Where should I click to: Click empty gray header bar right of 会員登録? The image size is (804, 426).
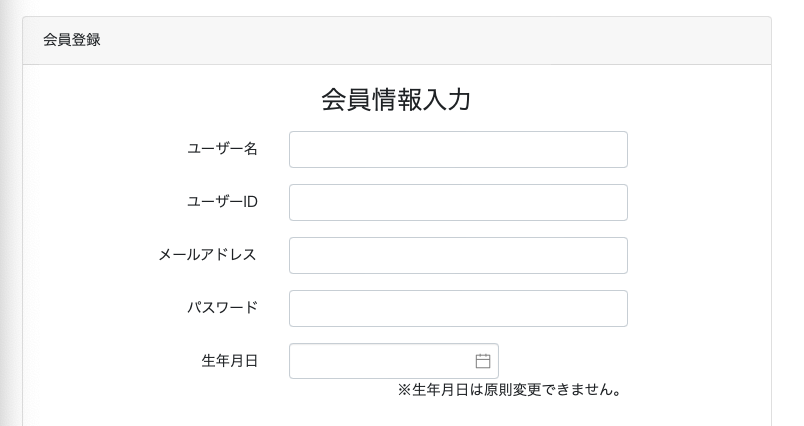tap(450, 40)
